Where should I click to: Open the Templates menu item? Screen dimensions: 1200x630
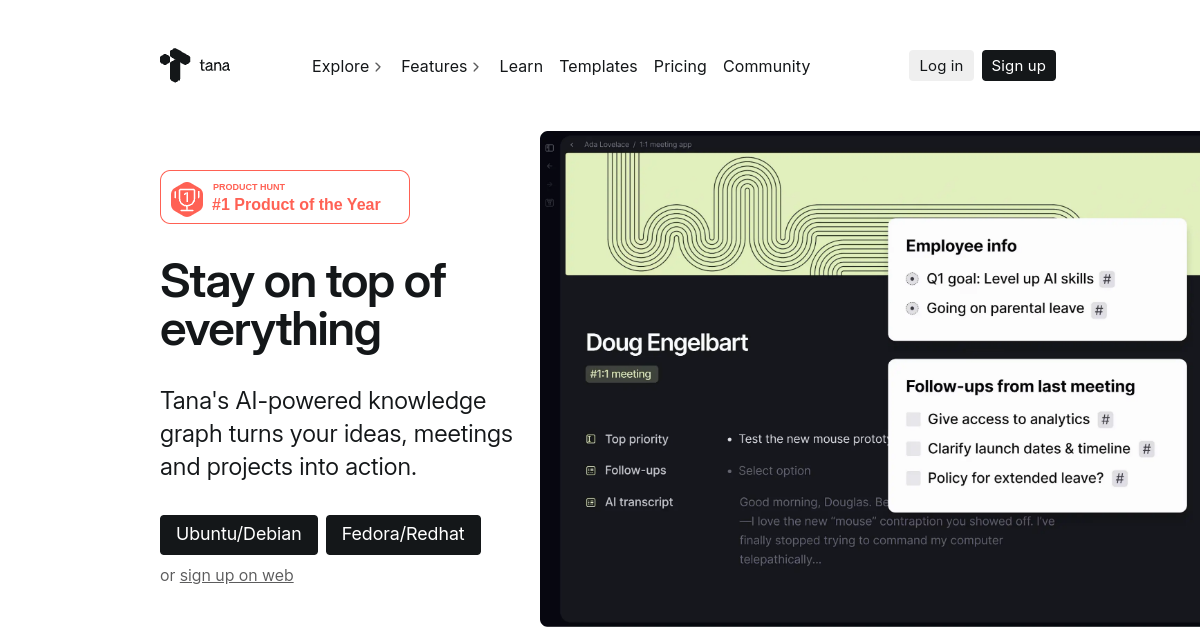point(598,66)
